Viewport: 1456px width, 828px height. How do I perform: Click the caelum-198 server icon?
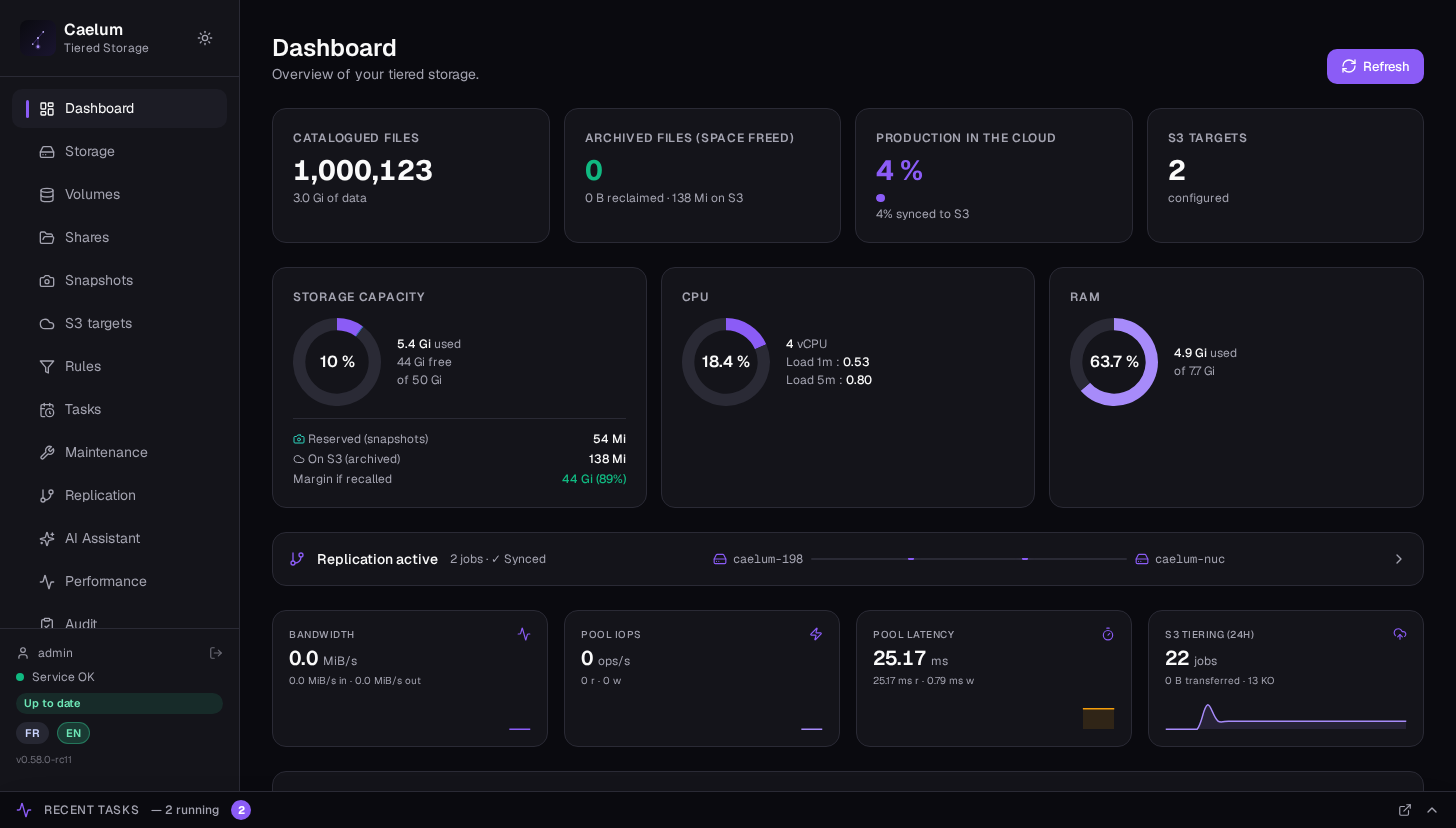click(720, 559)
